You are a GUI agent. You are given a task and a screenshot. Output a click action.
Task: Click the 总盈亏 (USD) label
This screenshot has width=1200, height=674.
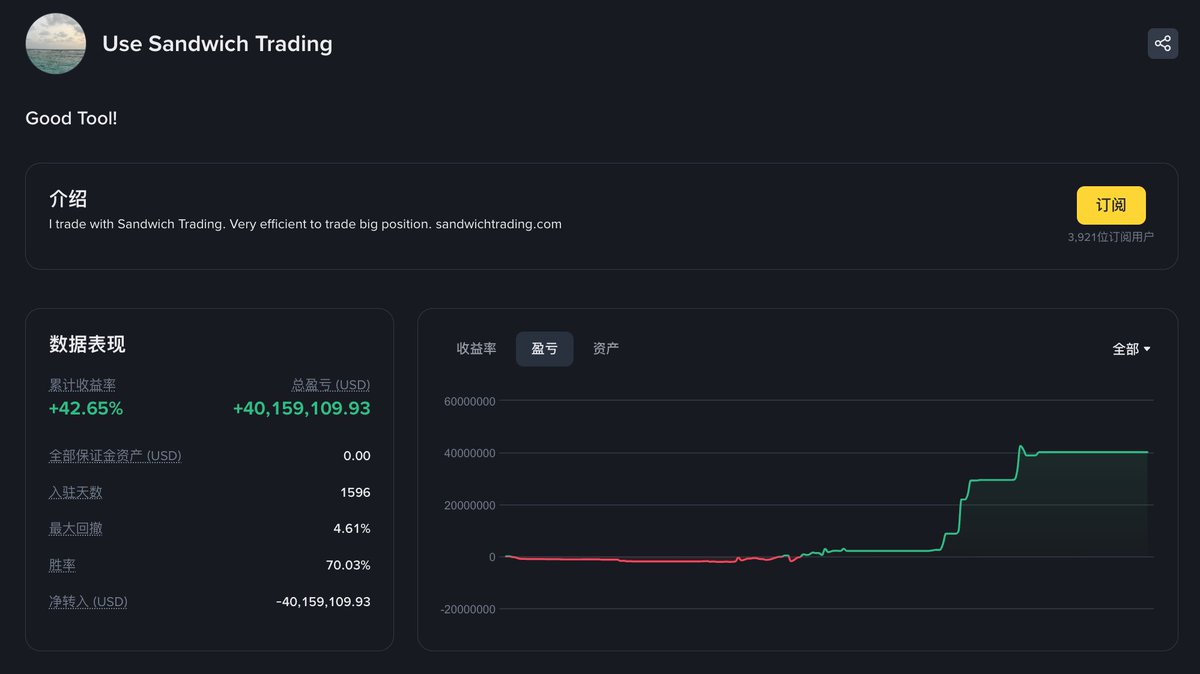(x=330, y=385)
